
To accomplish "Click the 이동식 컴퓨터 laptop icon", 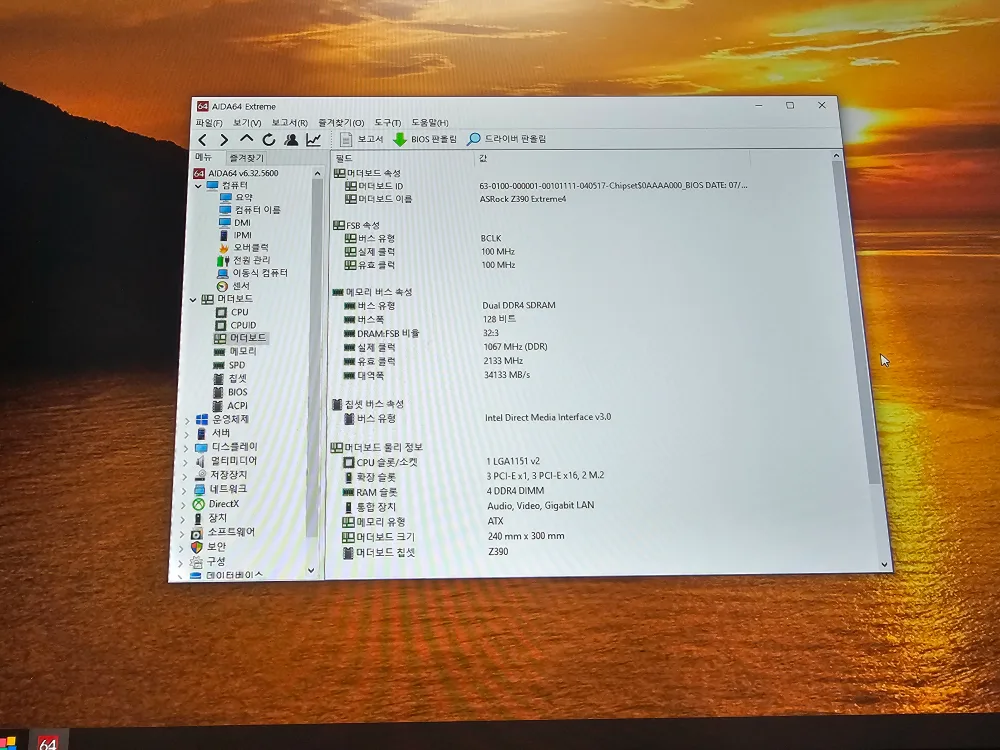I will point(223,273).
